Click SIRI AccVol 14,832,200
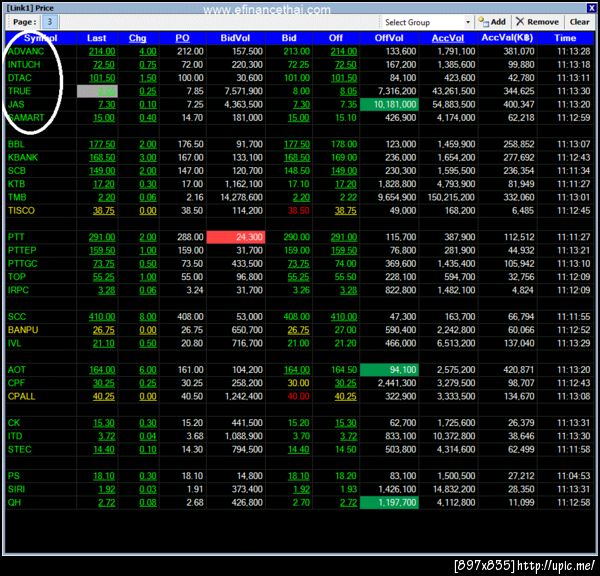Image resolution: width=600 pixels, height=576 pixels. click(x=454, y=489)
